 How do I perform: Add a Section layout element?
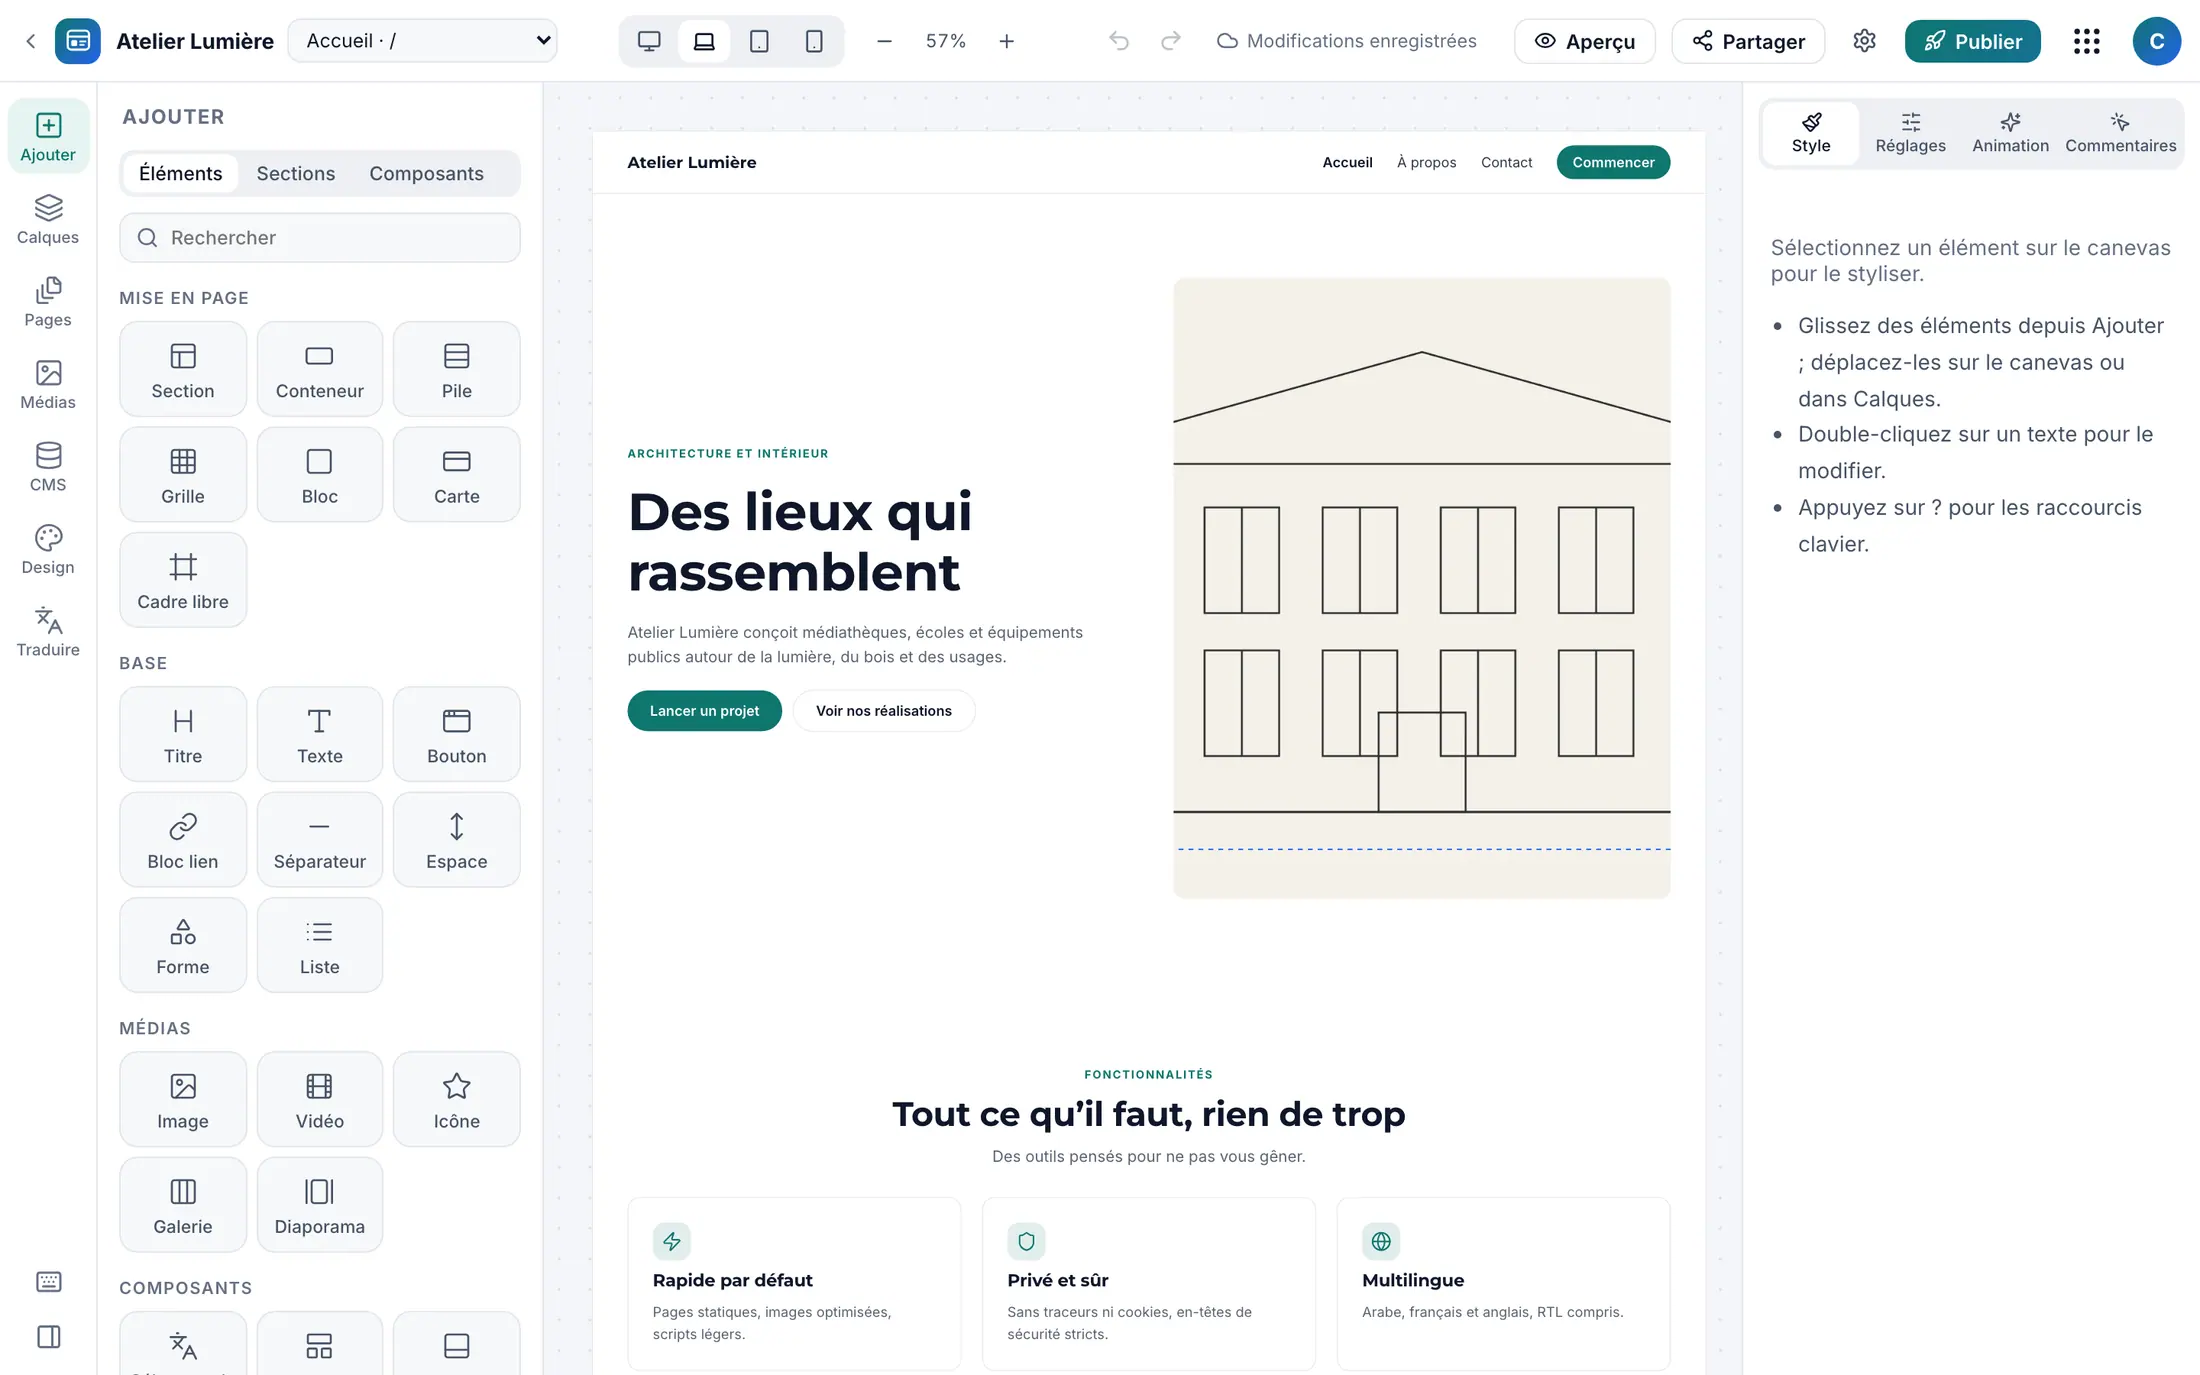coord(183,369)
